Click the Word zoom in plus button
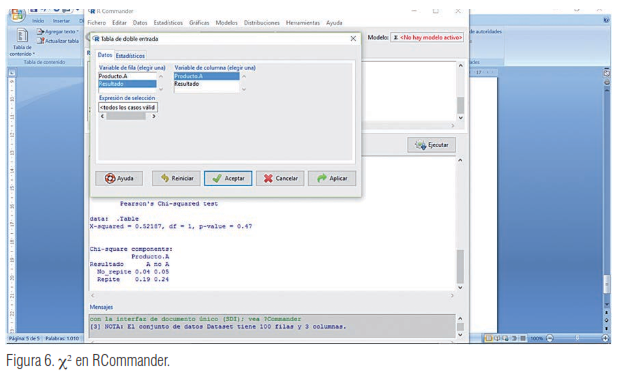 click(606, 338)
